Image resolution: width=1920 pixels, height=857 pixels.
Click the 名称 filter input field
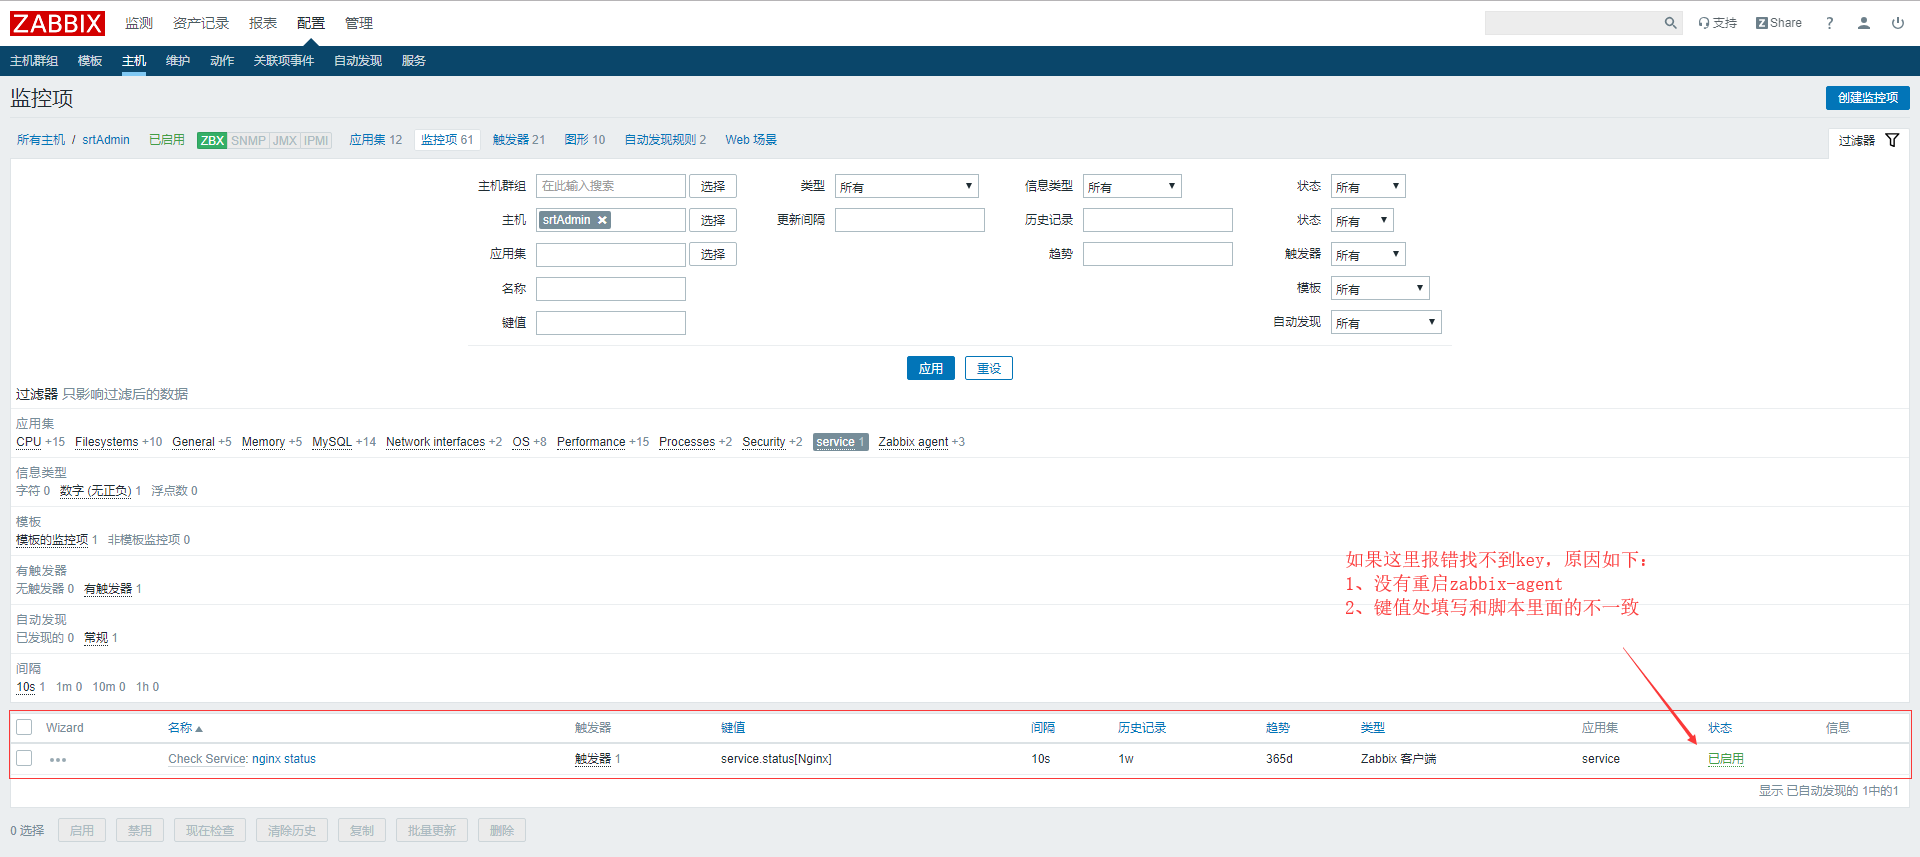click(610, 289)
